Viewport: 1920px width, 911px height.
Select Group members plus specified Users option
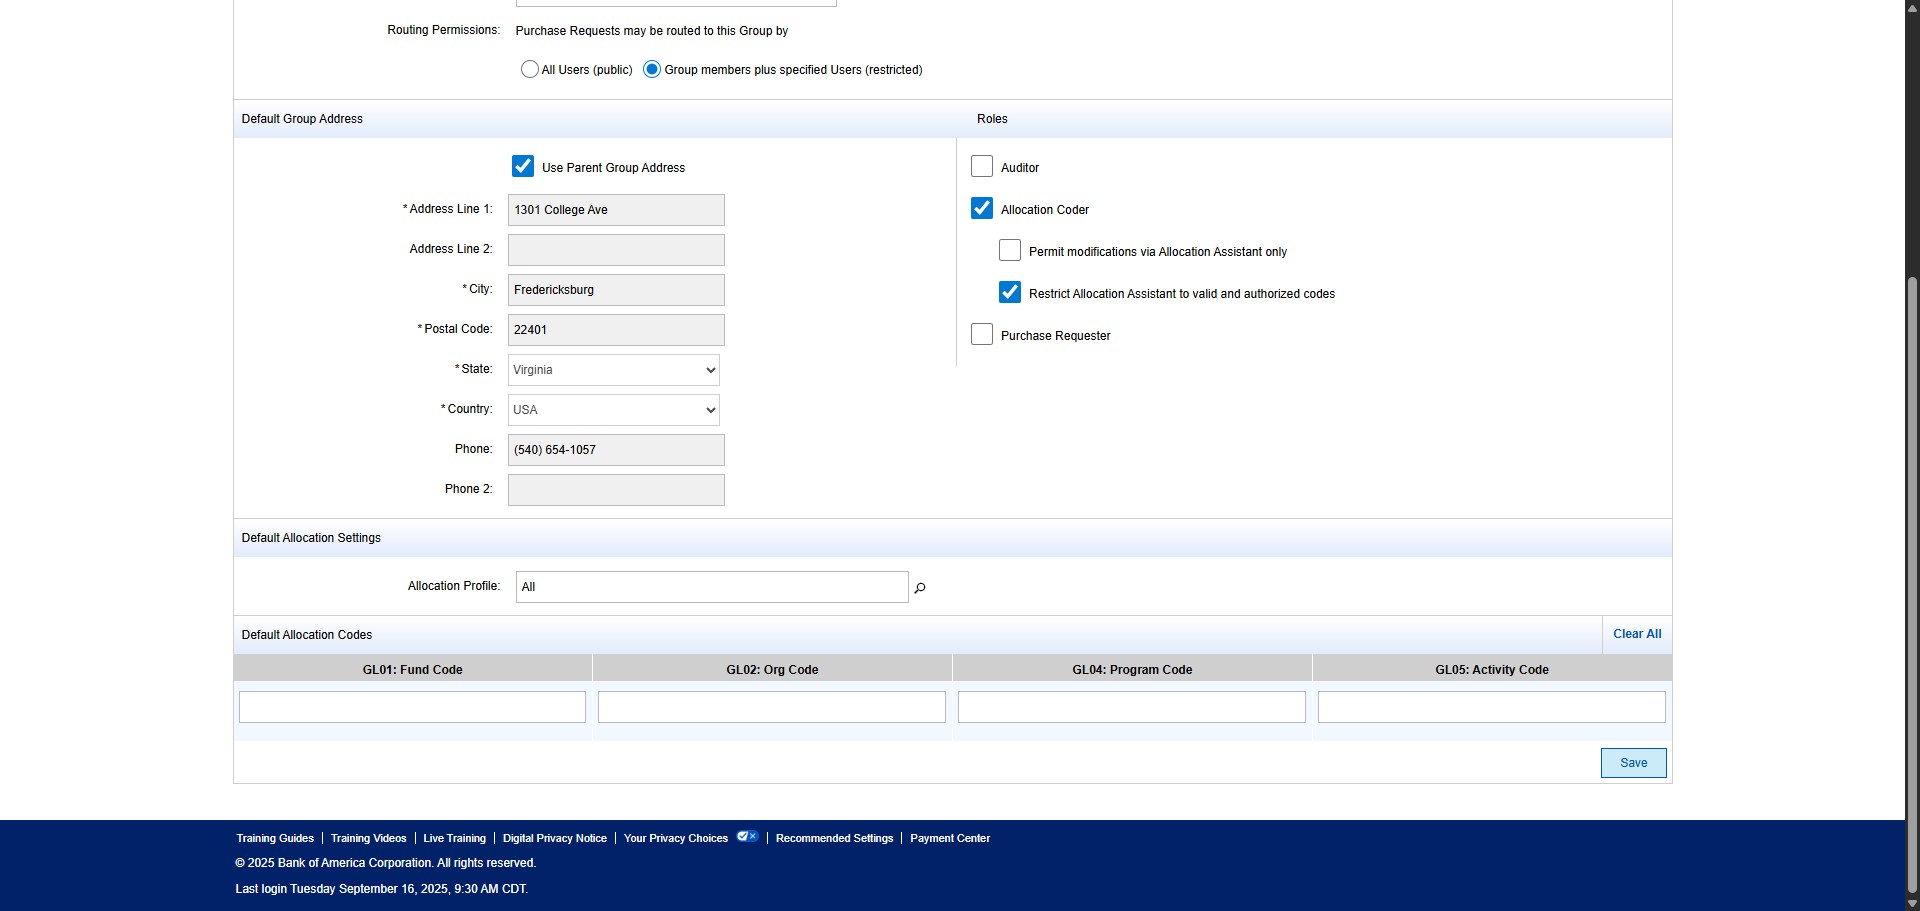tap(652, 70)
